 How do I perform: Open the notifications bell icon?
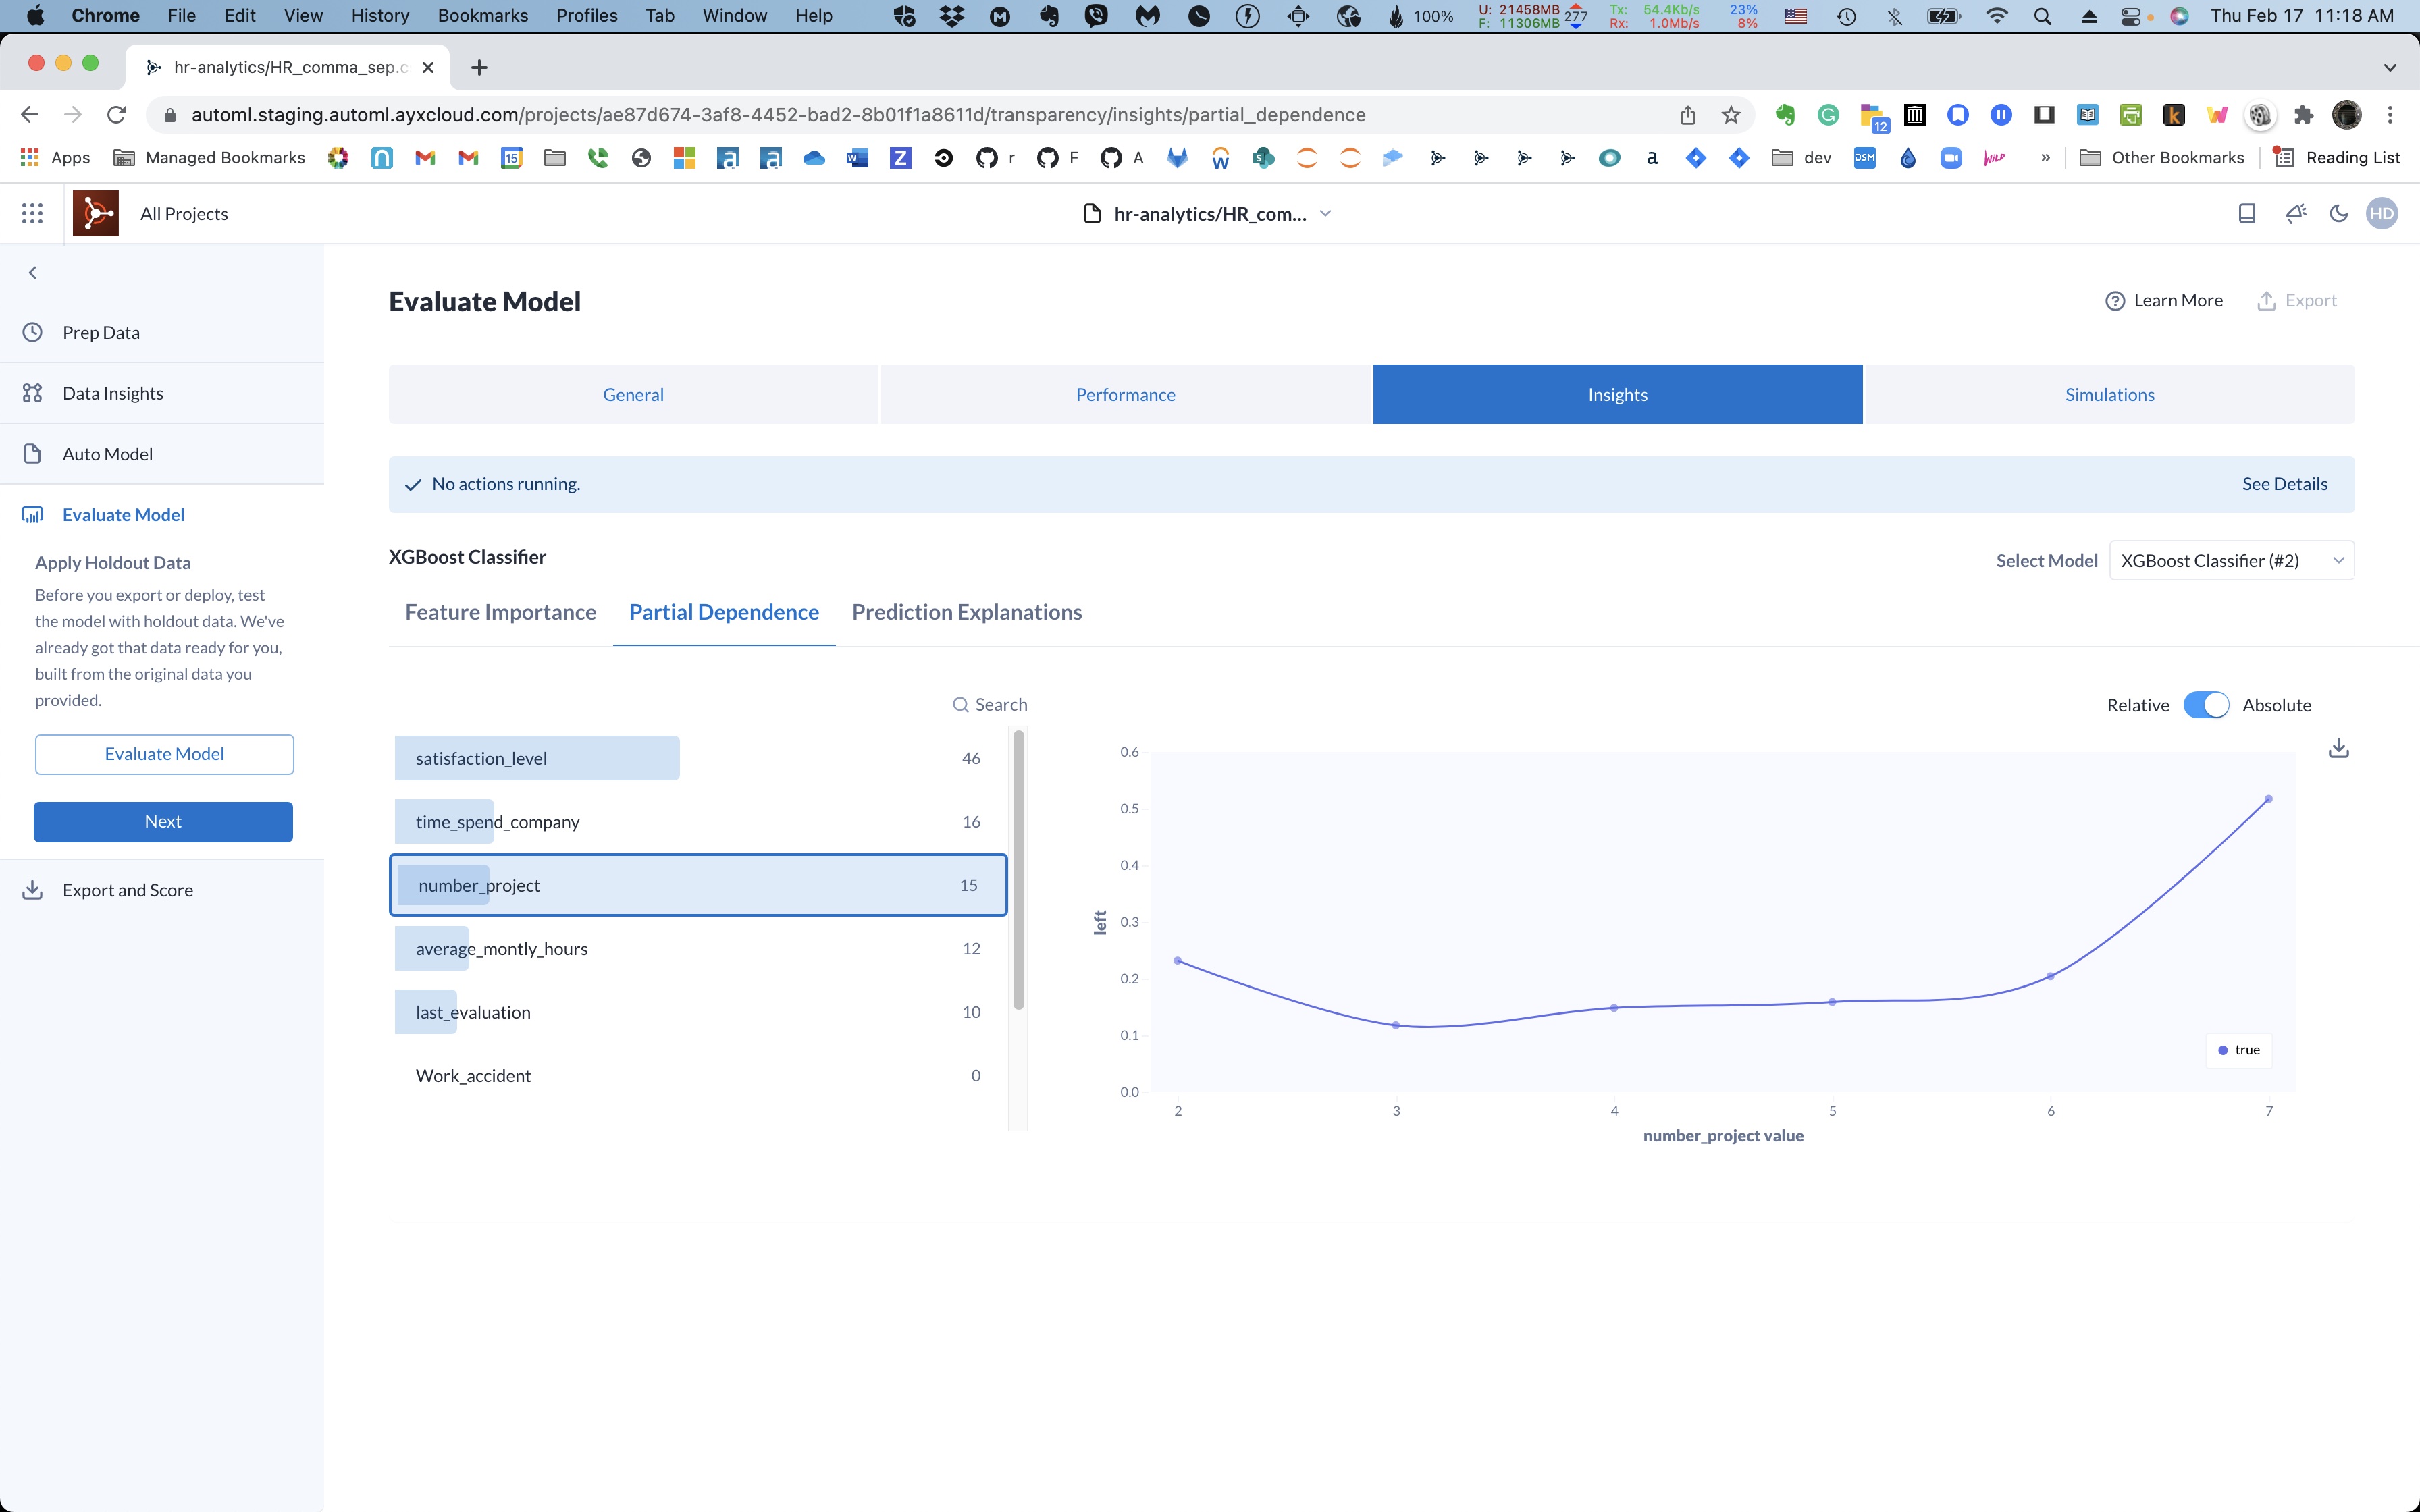(x=2295, y=213)
